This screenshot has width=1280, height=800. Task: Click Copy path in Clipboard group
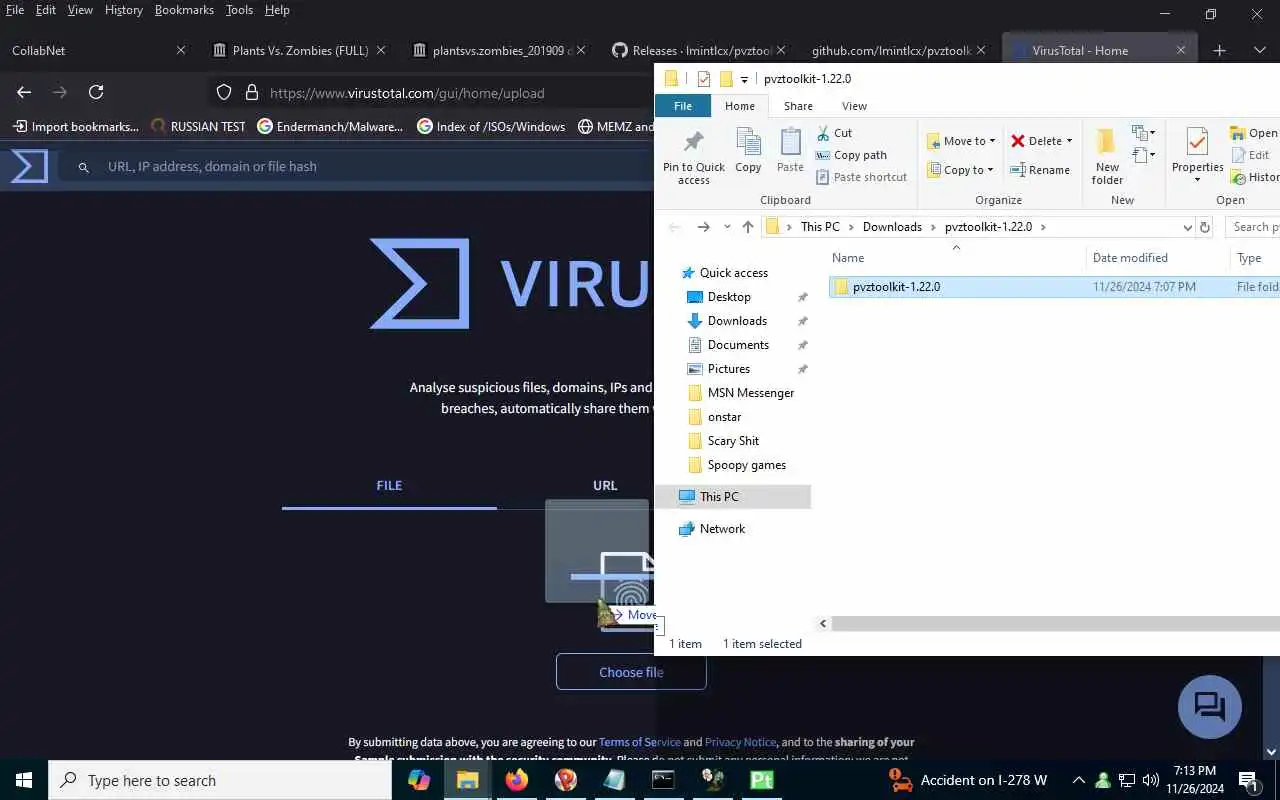(x=851, y=155)
